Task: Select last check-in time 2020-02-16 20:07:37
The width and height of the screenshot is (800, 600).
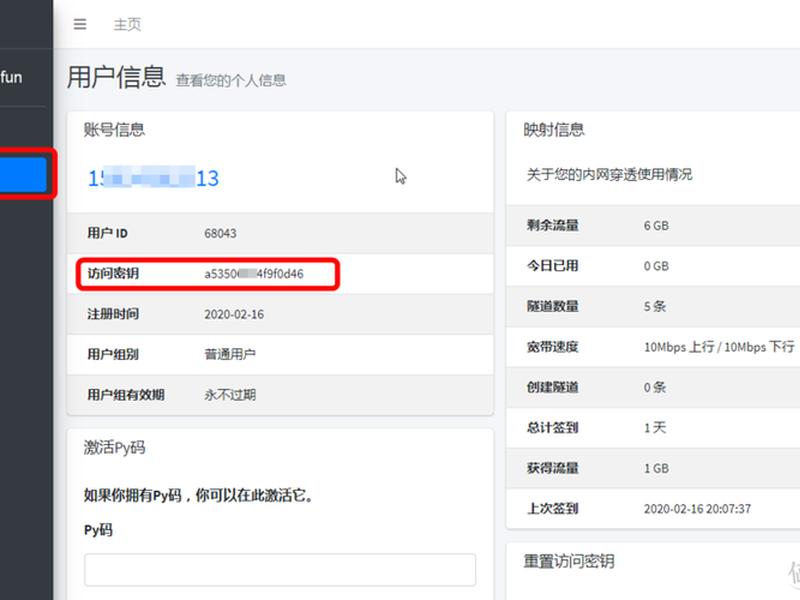Action: click(x=697, y=509)
